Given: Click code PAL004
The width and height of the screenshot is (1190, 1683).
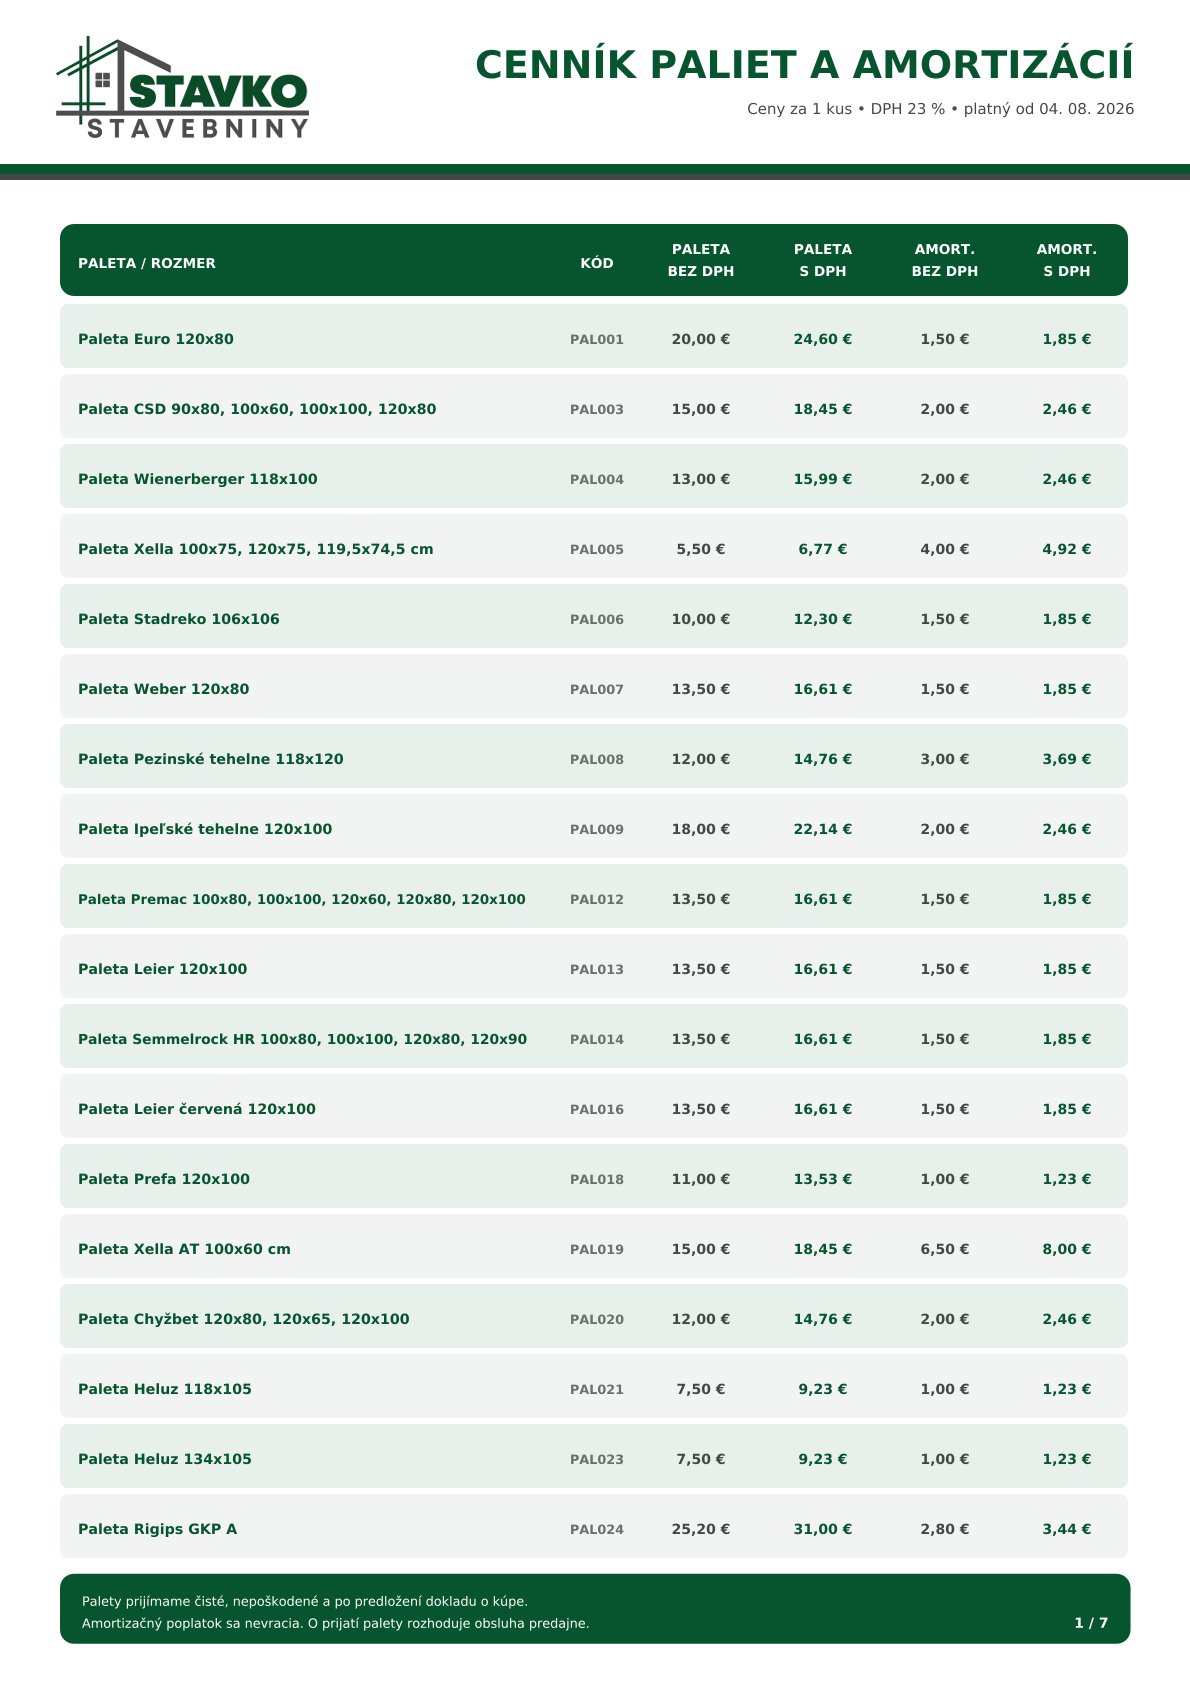Looking at the screenshot, I should point(597,479).
